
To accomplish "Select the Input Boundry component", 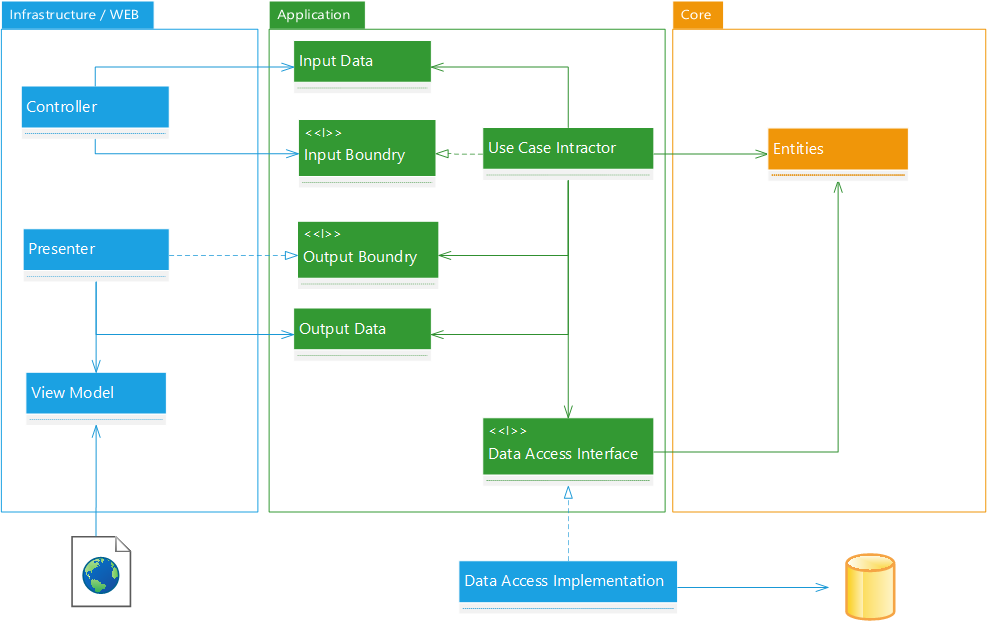I will 366,147.
